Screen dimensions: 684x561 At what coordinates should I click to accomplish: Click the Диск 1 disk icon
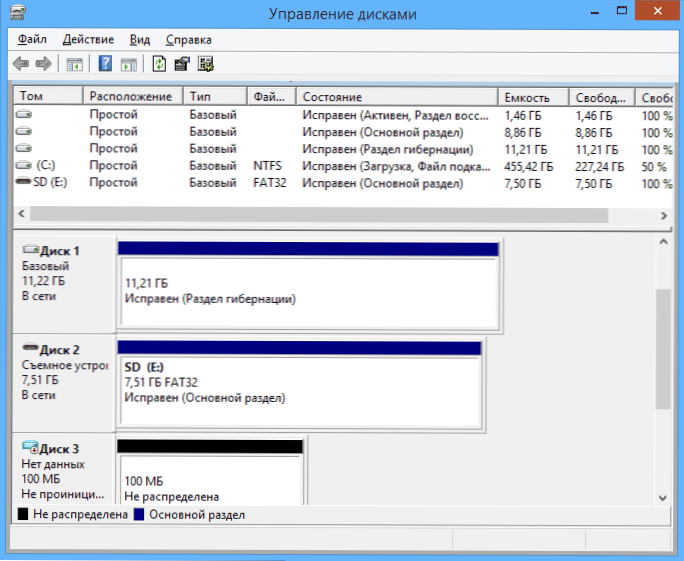pos(31,250)
